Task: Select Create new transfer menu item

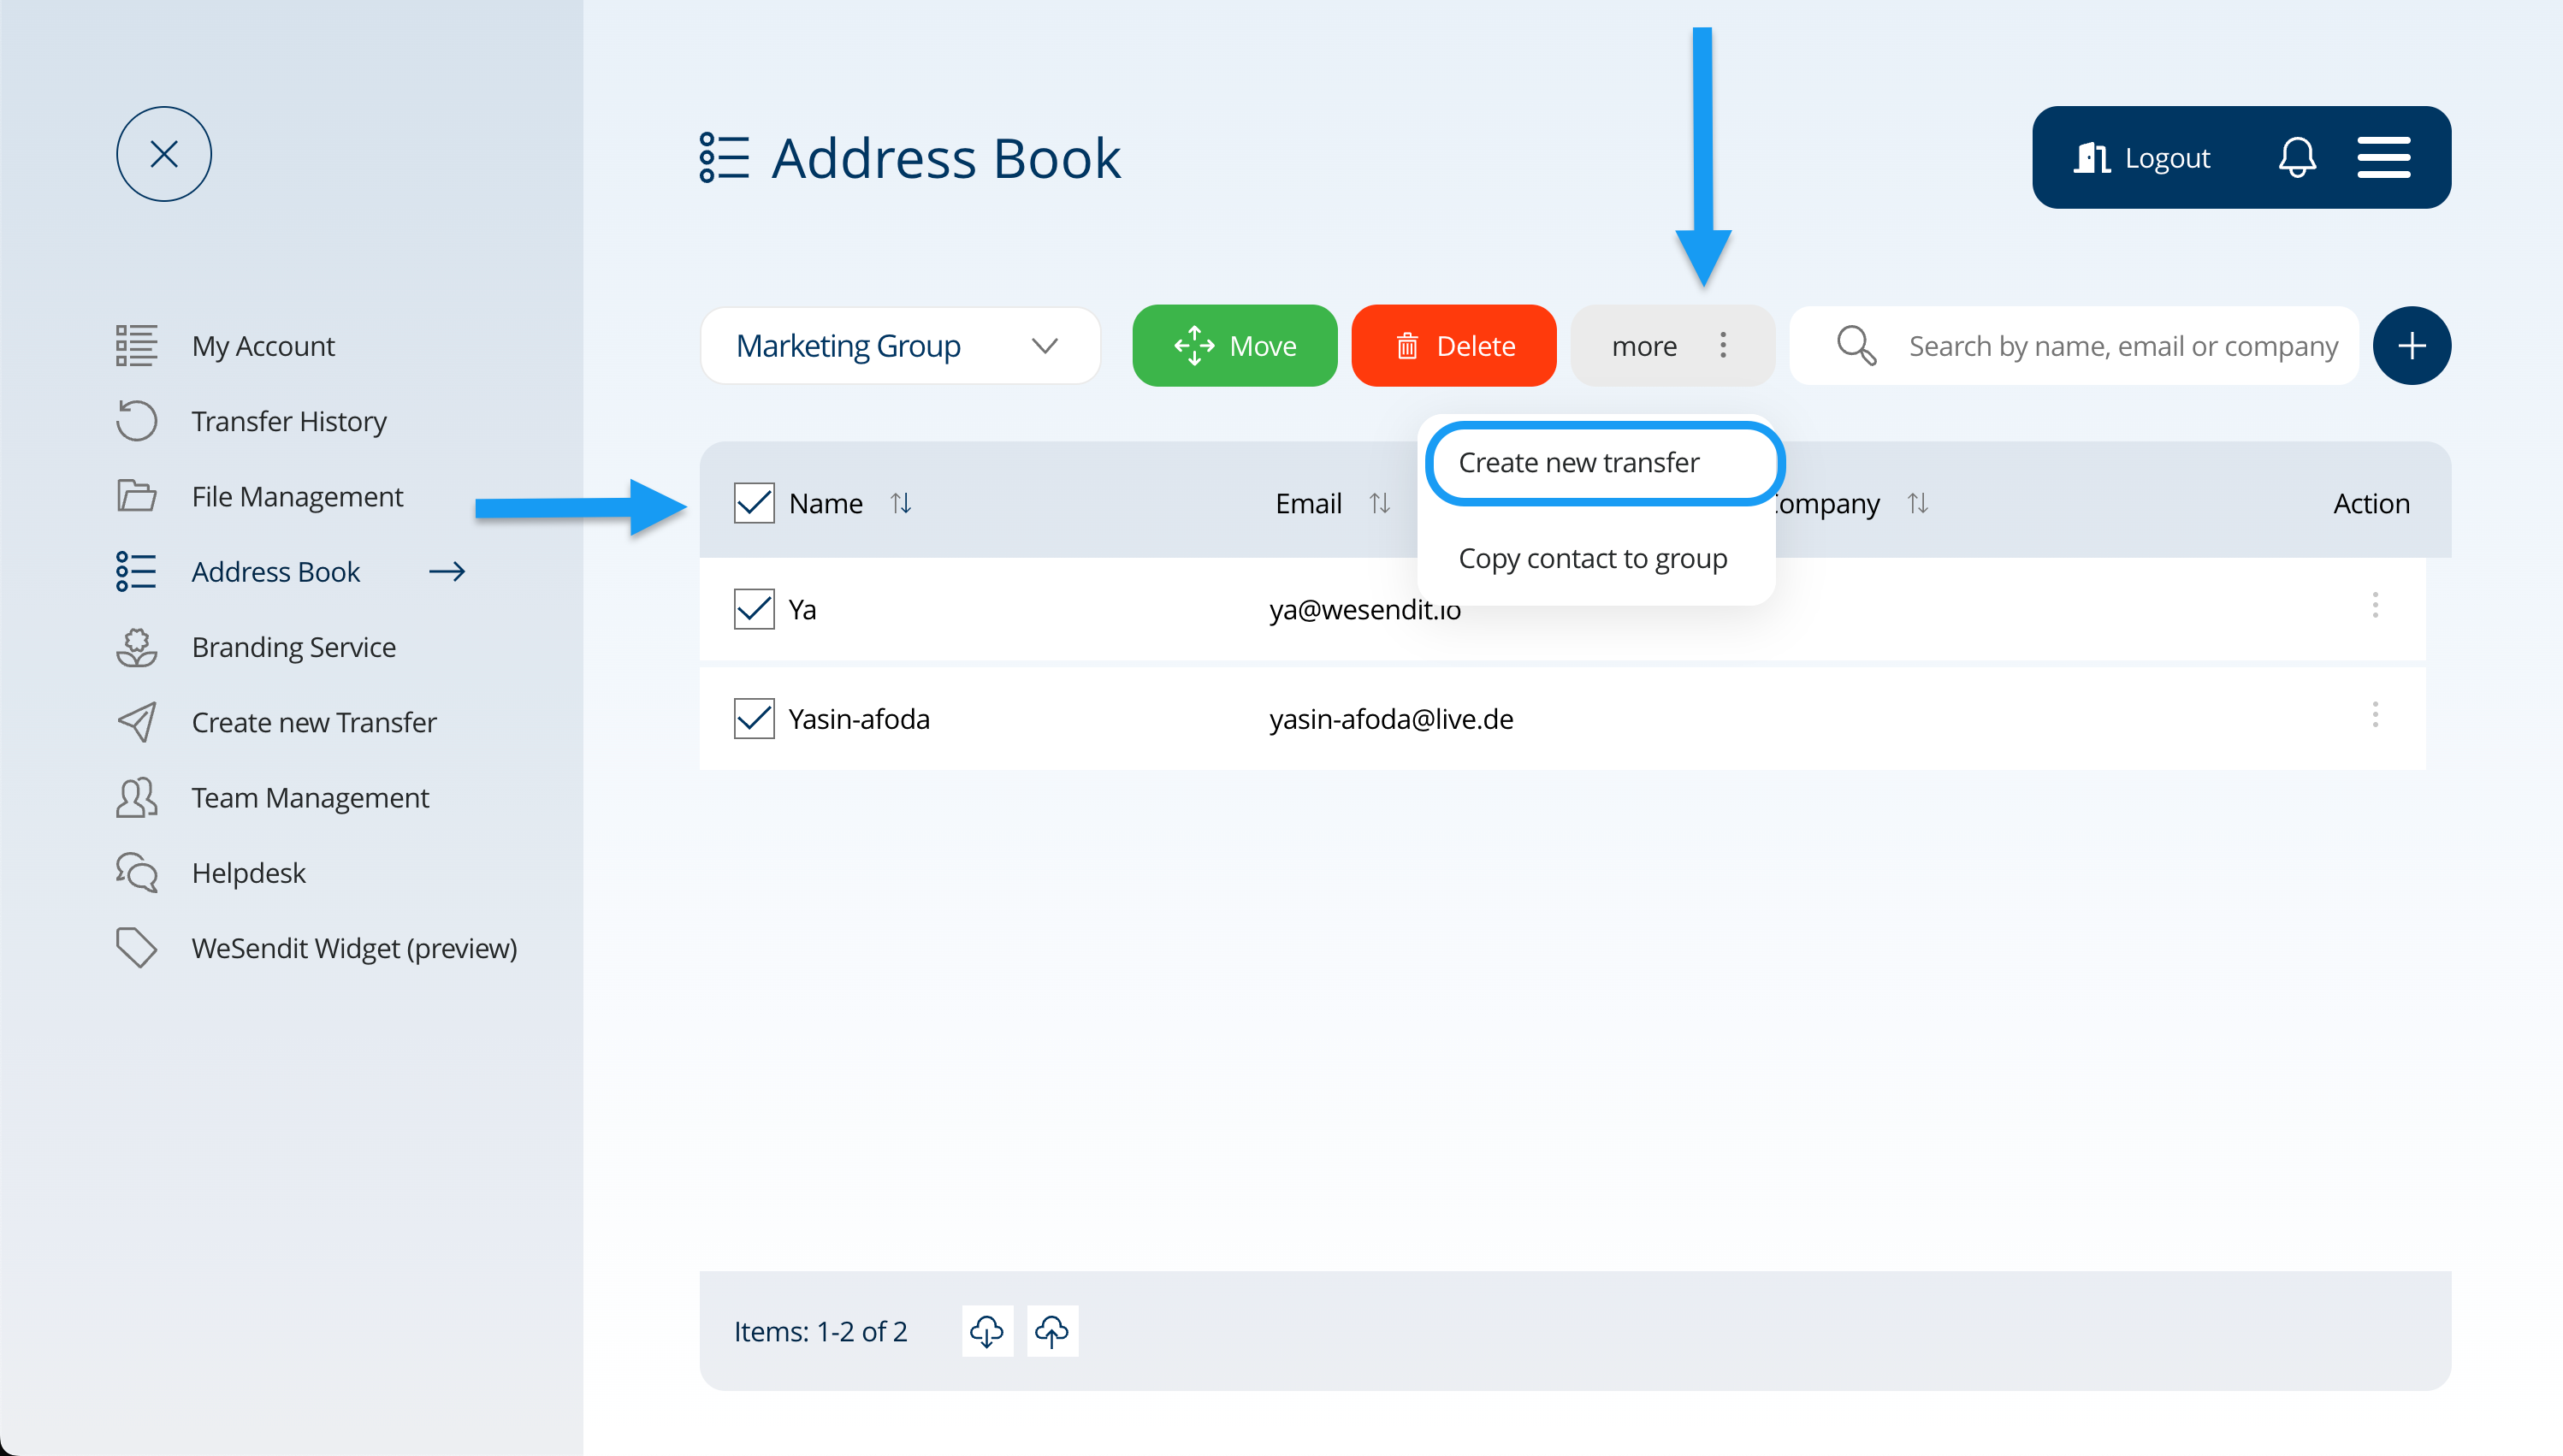Action: tap(1579, 462)
